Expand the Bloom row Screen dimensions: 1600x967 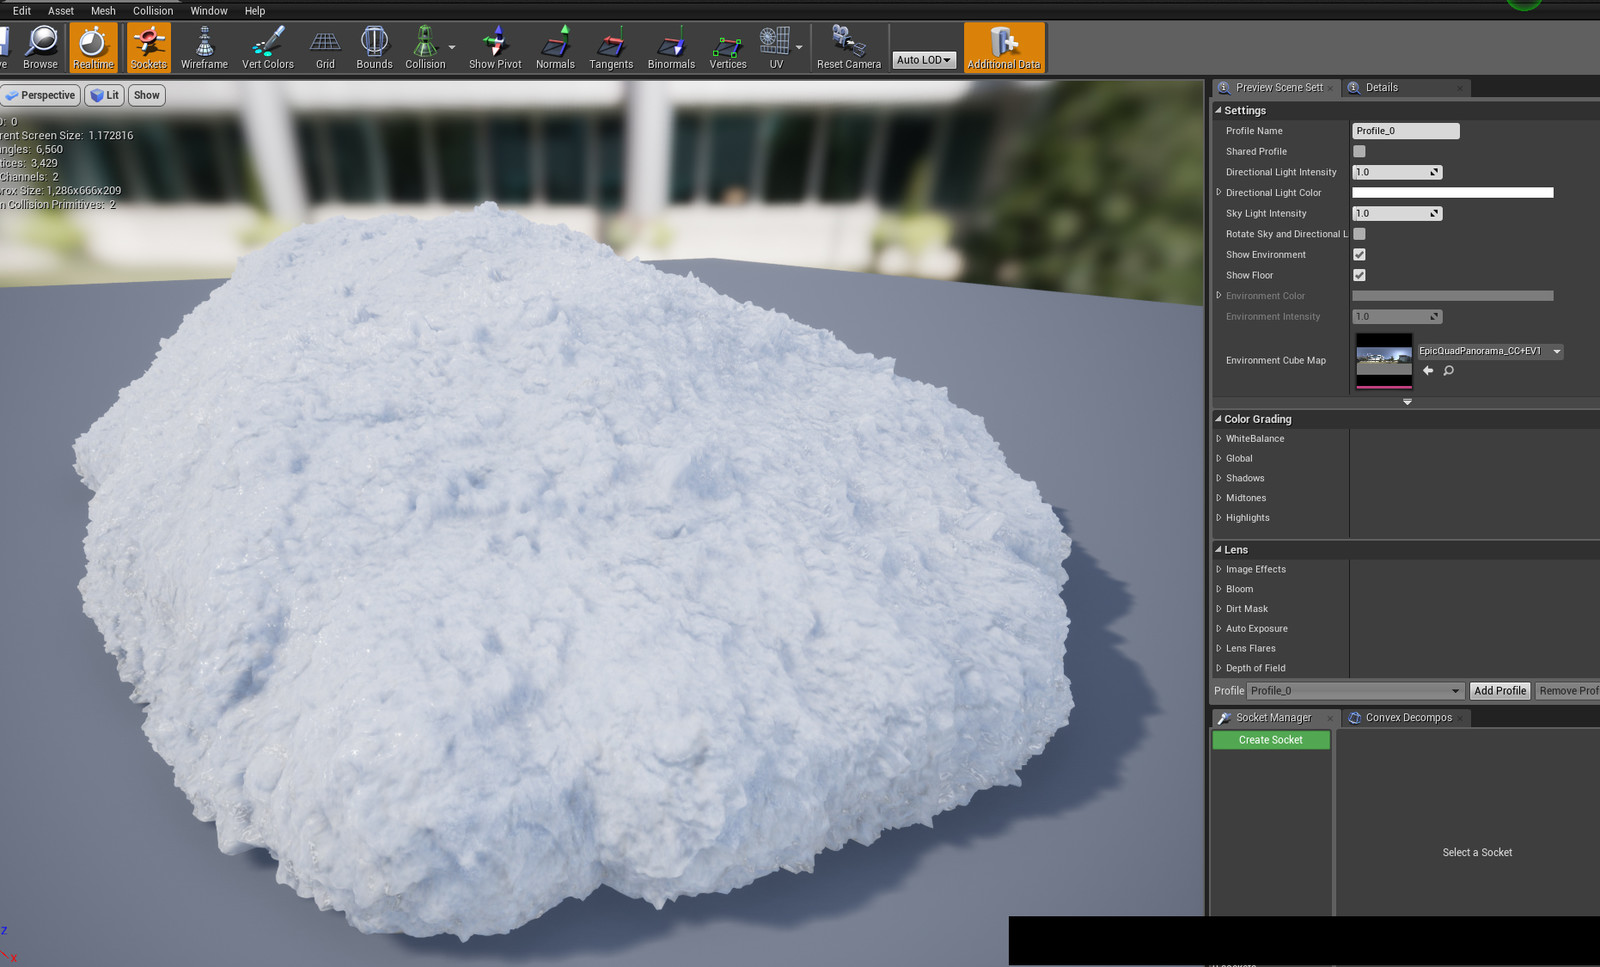(x=1219, y=589)
